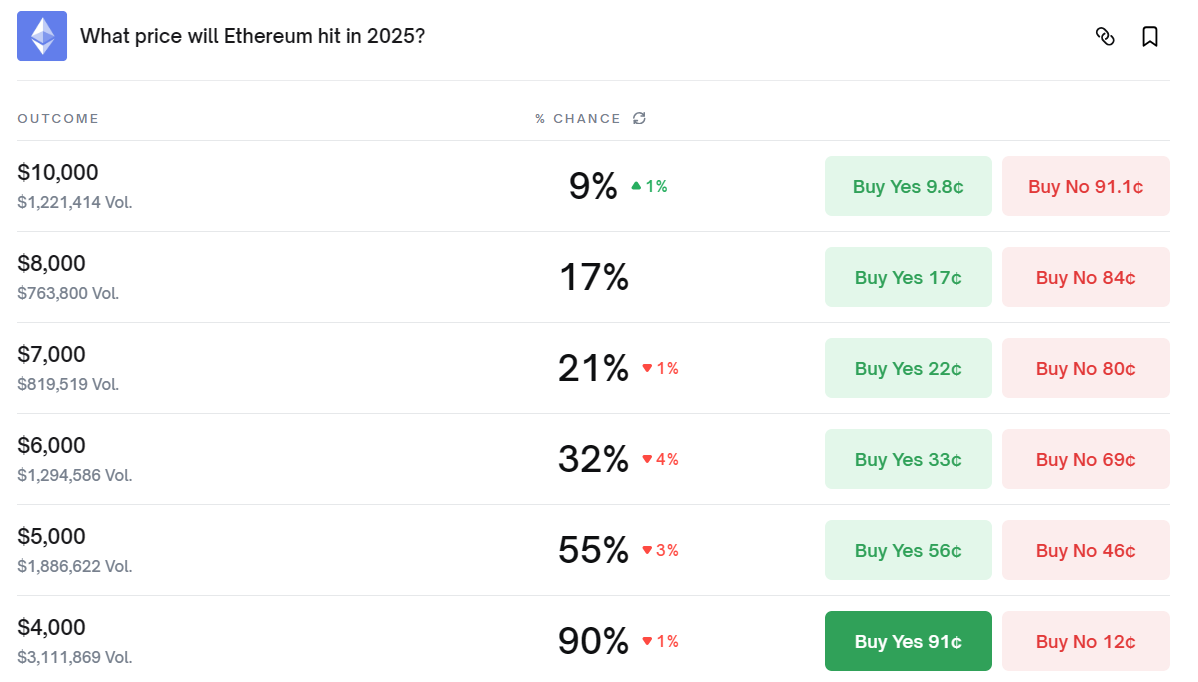Bookmark this Ethereum market
Viewport: 1198px width, 682px height.
click(1150, 37)
